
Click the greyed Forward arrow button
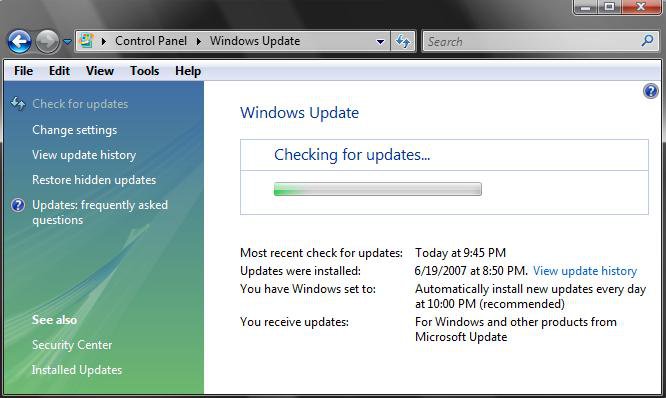click(47, 42)
